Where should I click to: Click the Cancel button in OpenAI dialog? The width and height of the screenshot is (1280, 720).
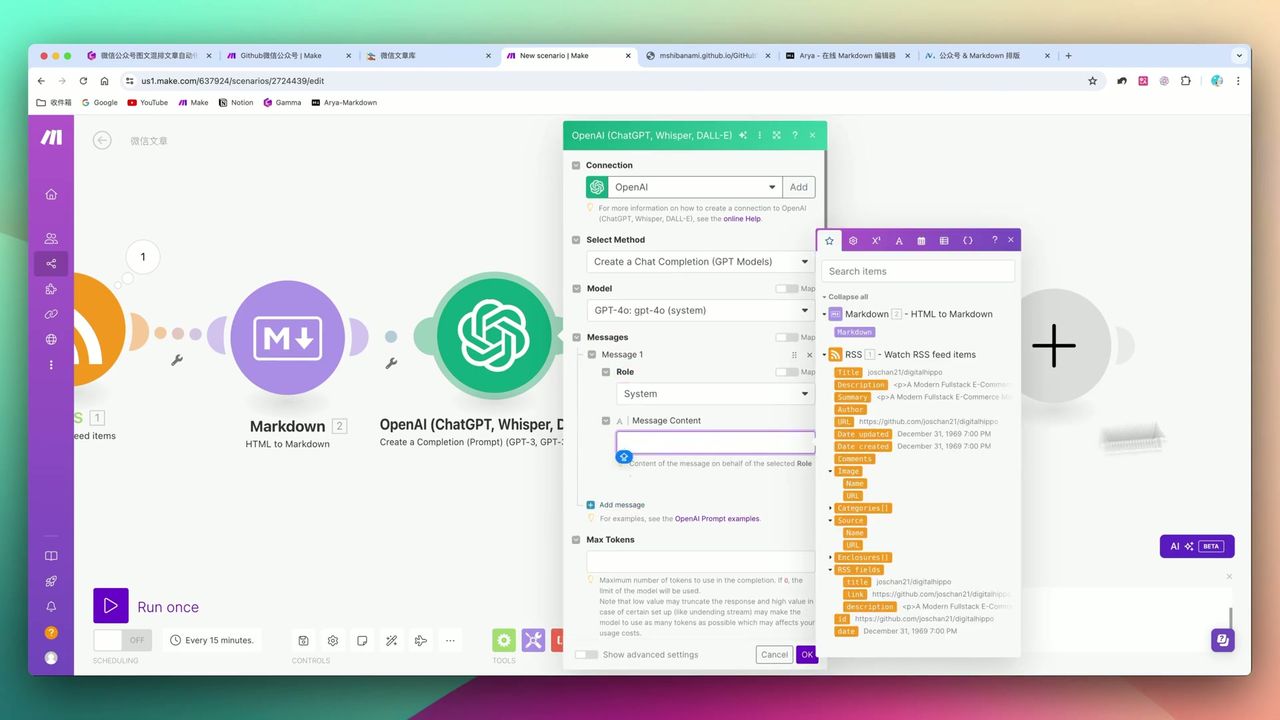pyautogui.click(x=774, y=655)
